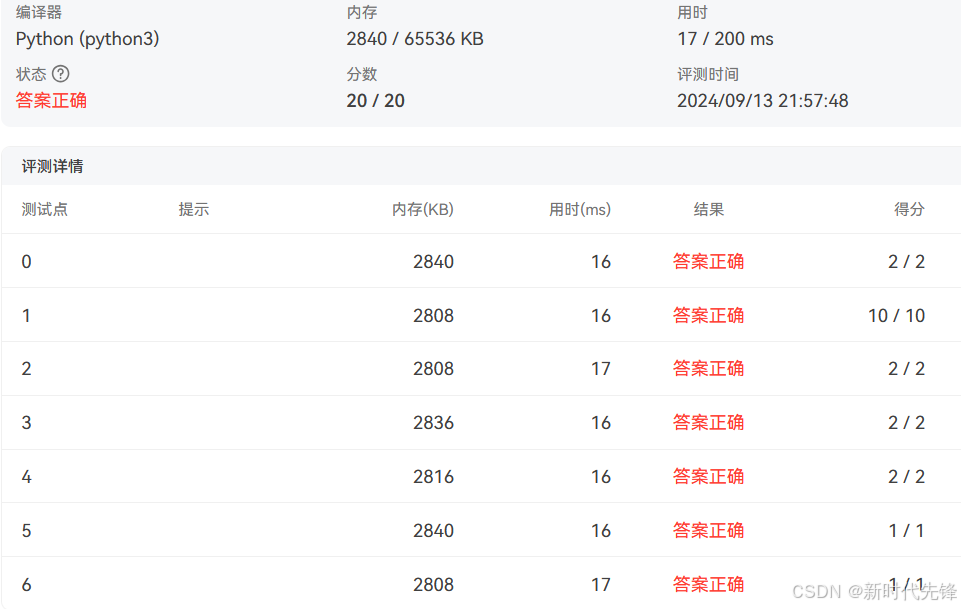Screen dimensions: 961x609
Task: Click the evaluation timestamp 2024/09/13 21:57:48
Action: (763, 100)
